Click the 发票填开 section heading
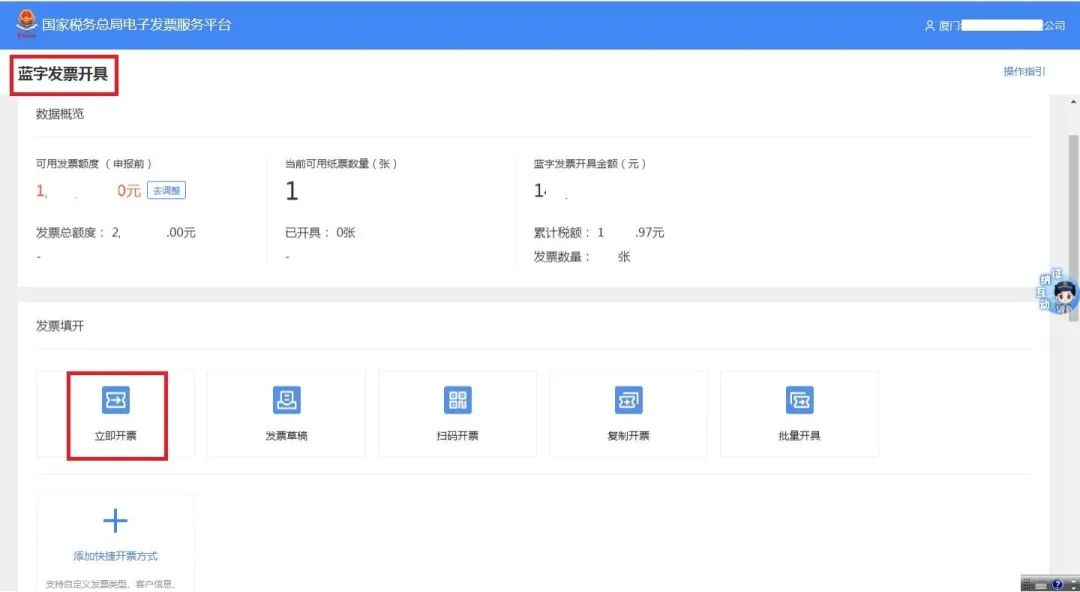The height and width of the screenshot is (592, 1080). pyautogui.click(x=60, y=326)
